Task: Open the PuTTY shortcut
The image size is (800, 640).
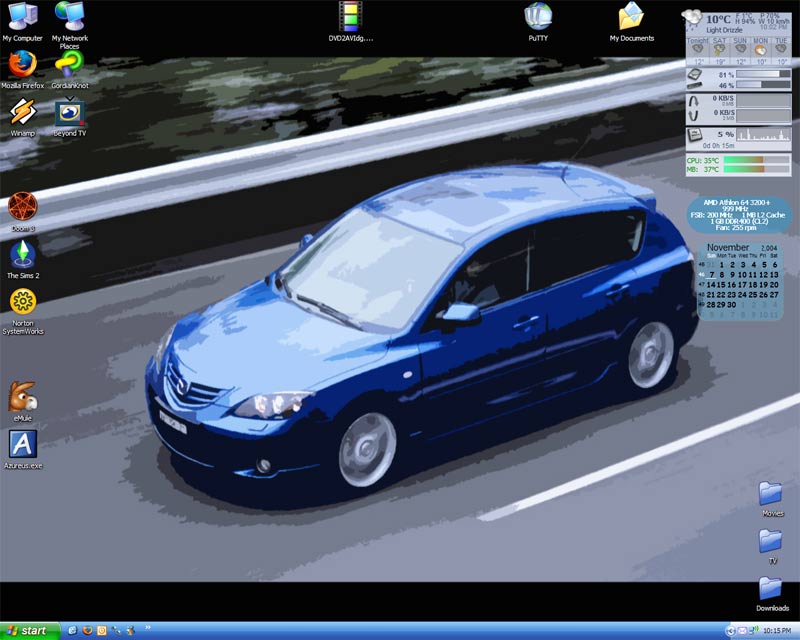Action: [538, 17]
